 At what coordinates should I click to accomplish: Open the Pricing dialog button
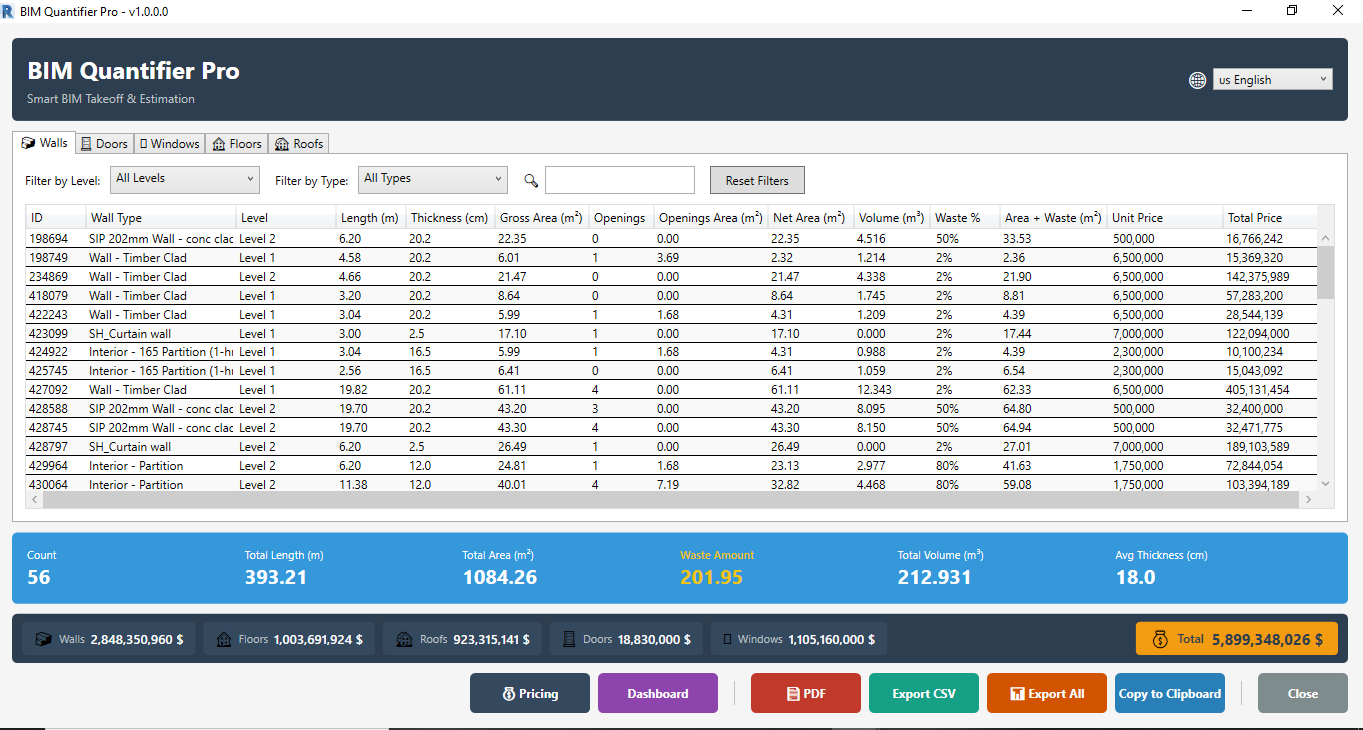(530, 693)
